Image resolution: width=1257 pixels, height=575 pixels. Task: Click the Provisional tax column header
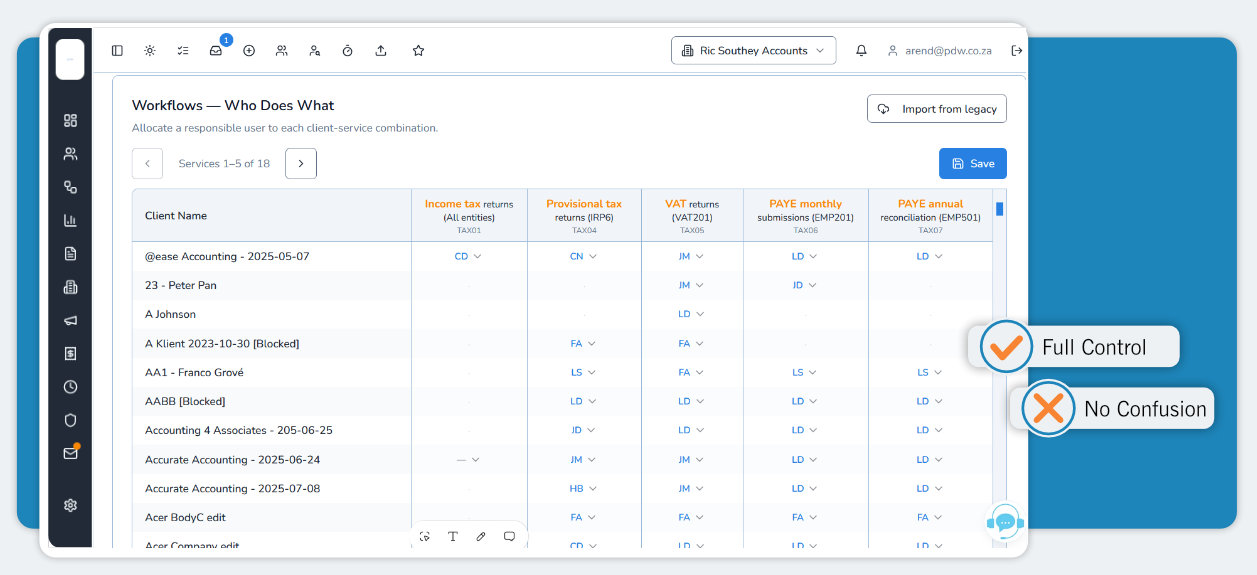pos(584,215)
